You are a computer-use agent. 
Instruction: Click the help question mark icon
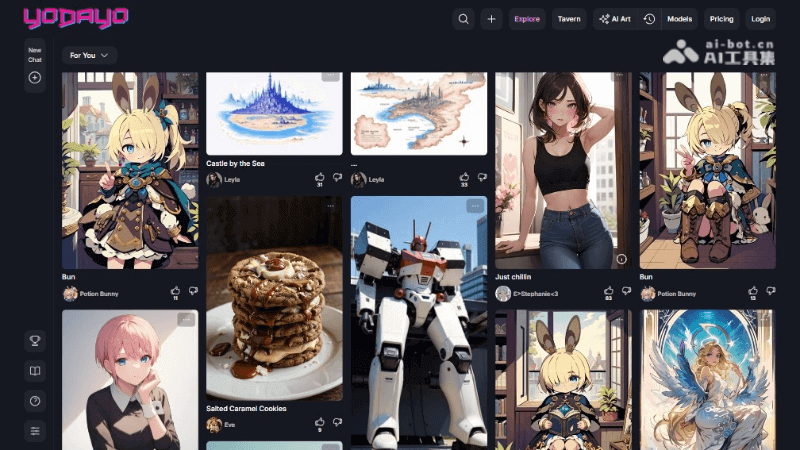click(x=35, y=401)
